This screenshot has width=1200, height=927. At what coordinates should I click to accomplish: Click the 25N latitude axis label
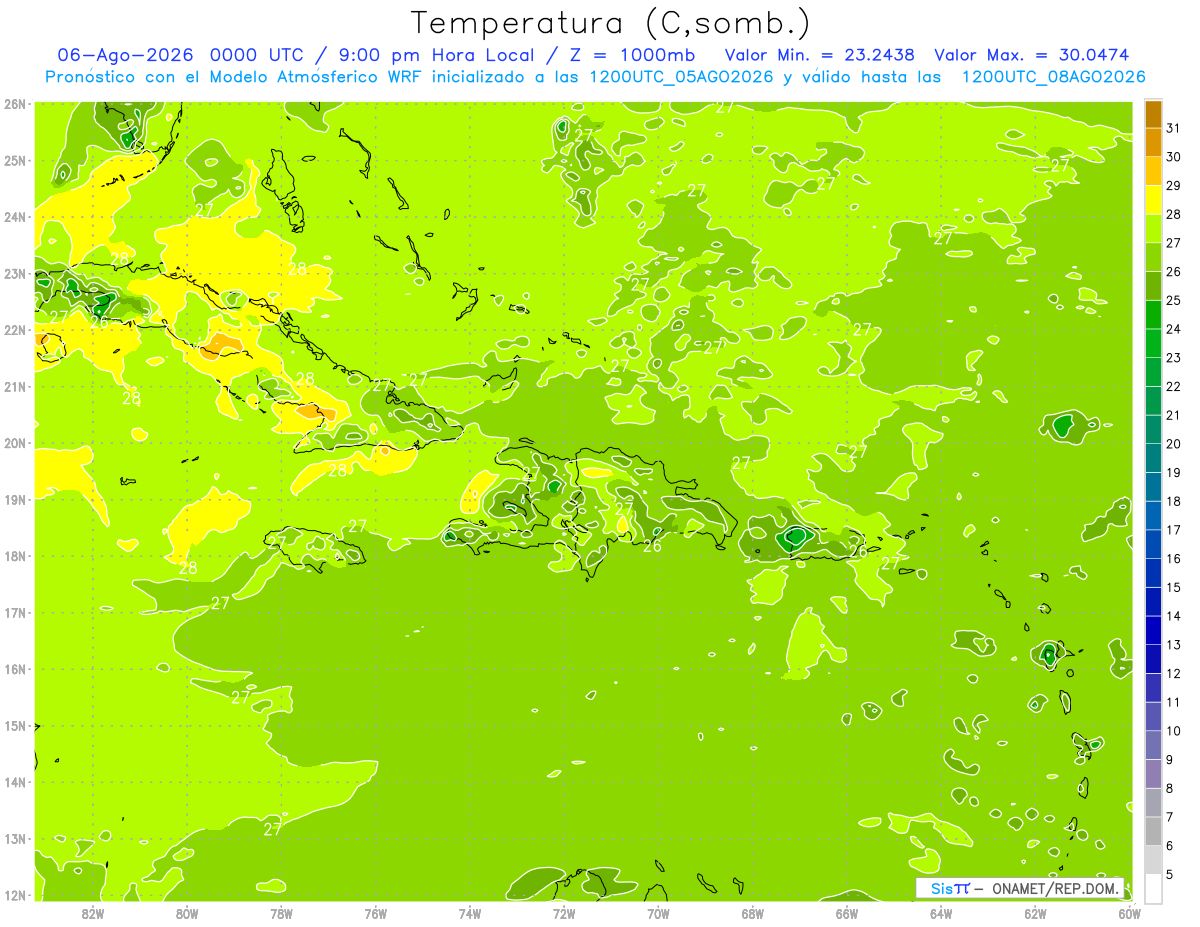[14, 160]
